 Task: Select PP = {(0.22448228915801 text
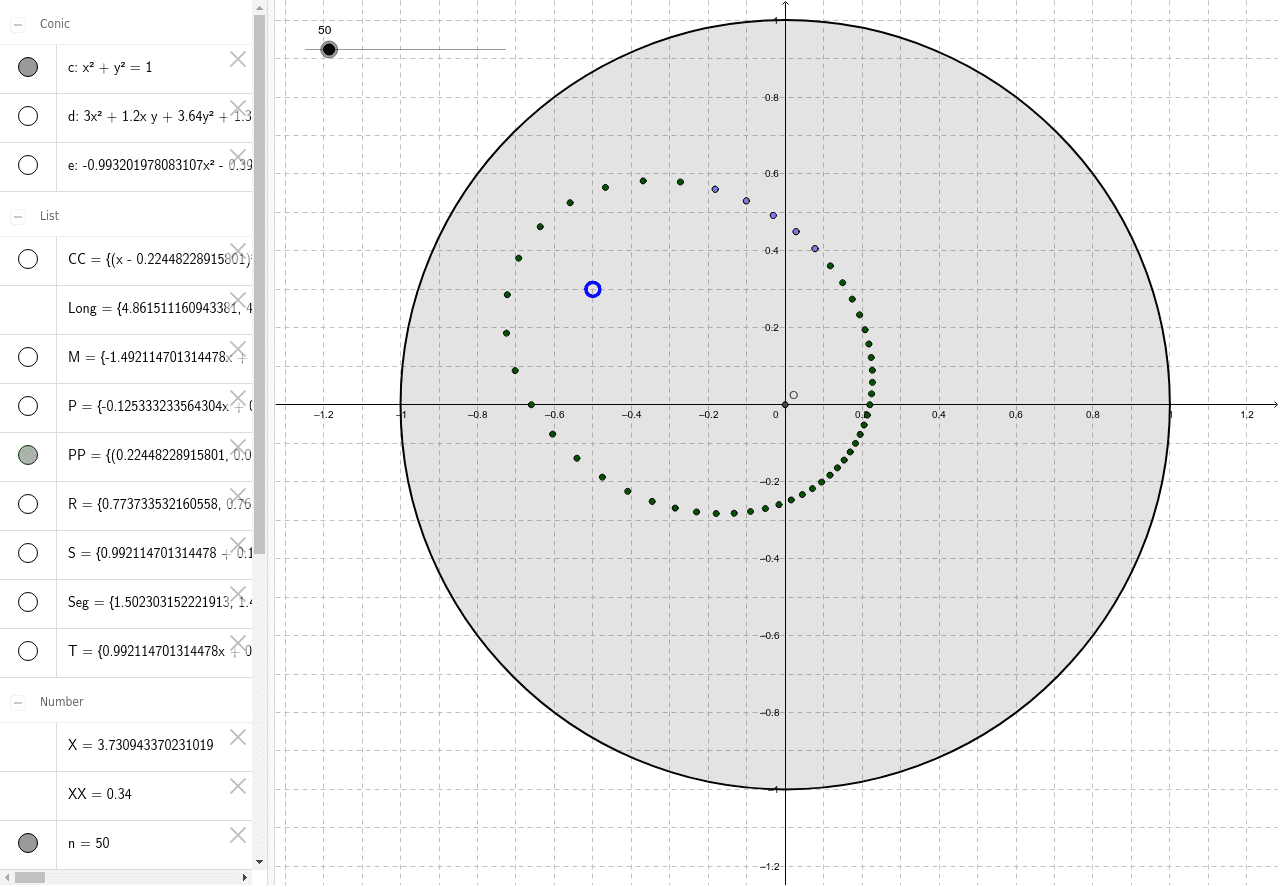tap(160, 455)
